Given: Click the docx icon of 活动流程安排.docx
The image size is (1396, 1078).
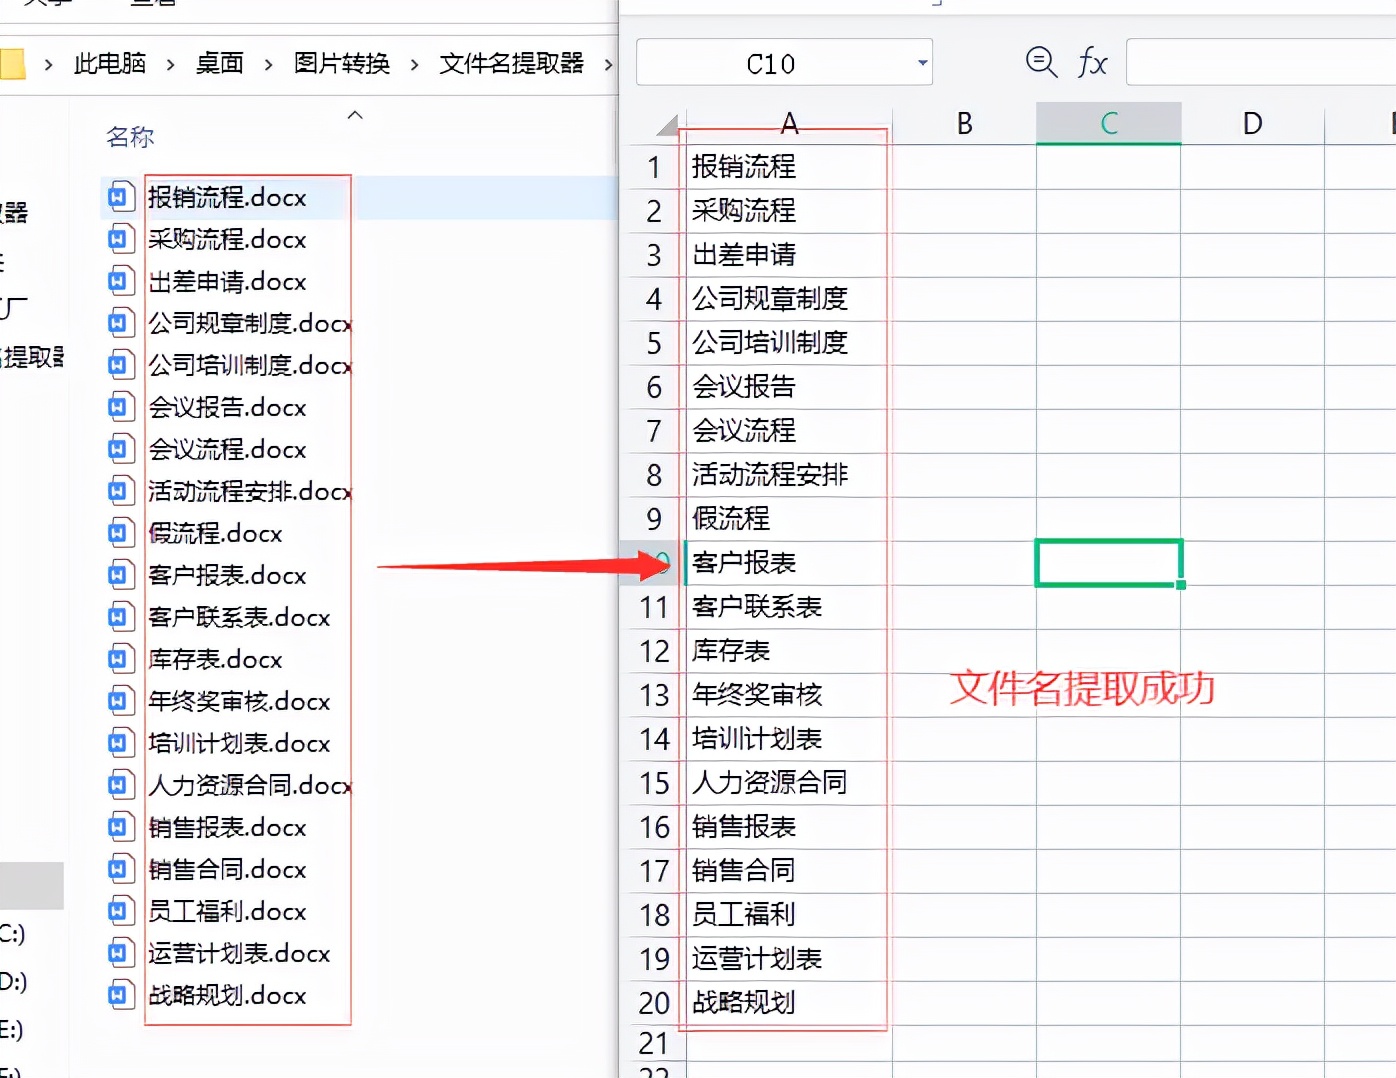Looking at the screenshot, I should (x=119, y=491).
